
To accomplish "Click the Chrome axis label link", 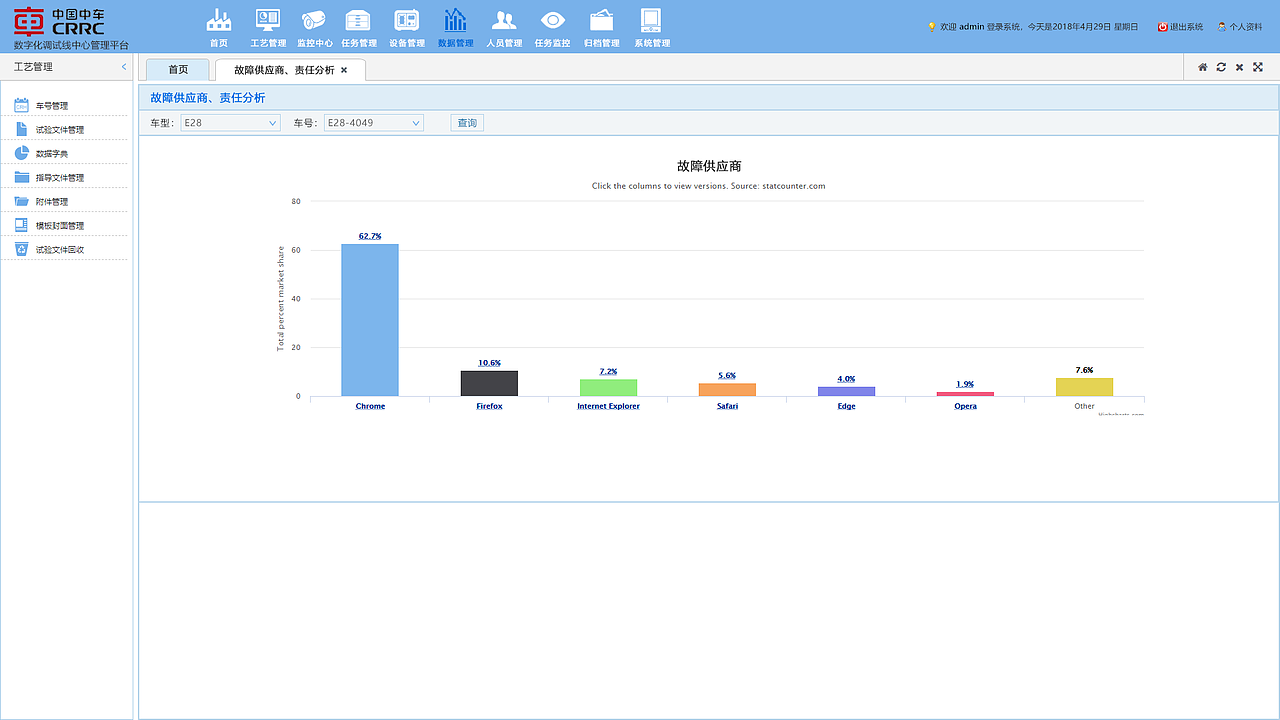I will point(370,406).
